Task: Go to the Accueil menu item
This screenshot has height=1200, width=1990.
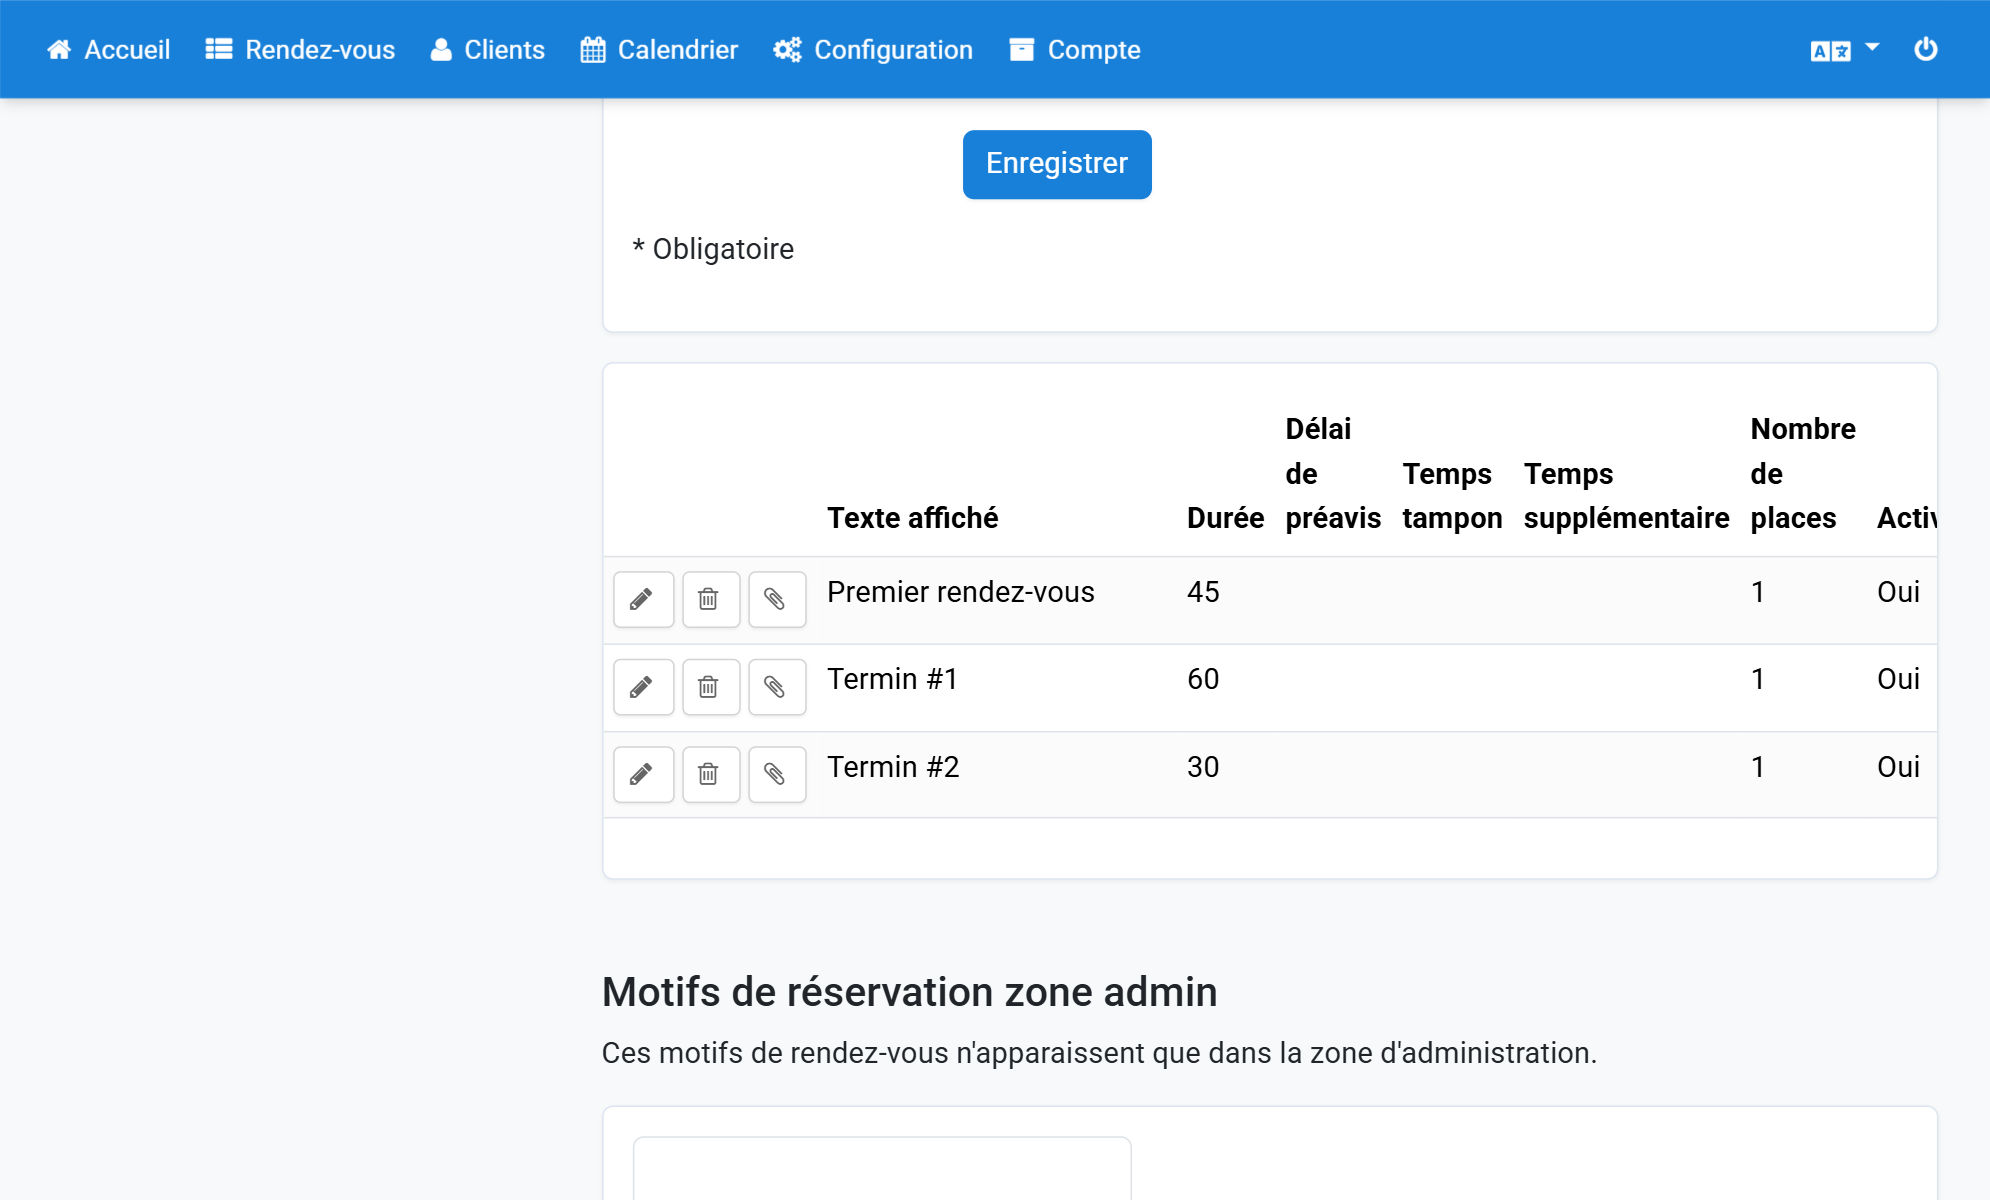Action: [108, 50]
